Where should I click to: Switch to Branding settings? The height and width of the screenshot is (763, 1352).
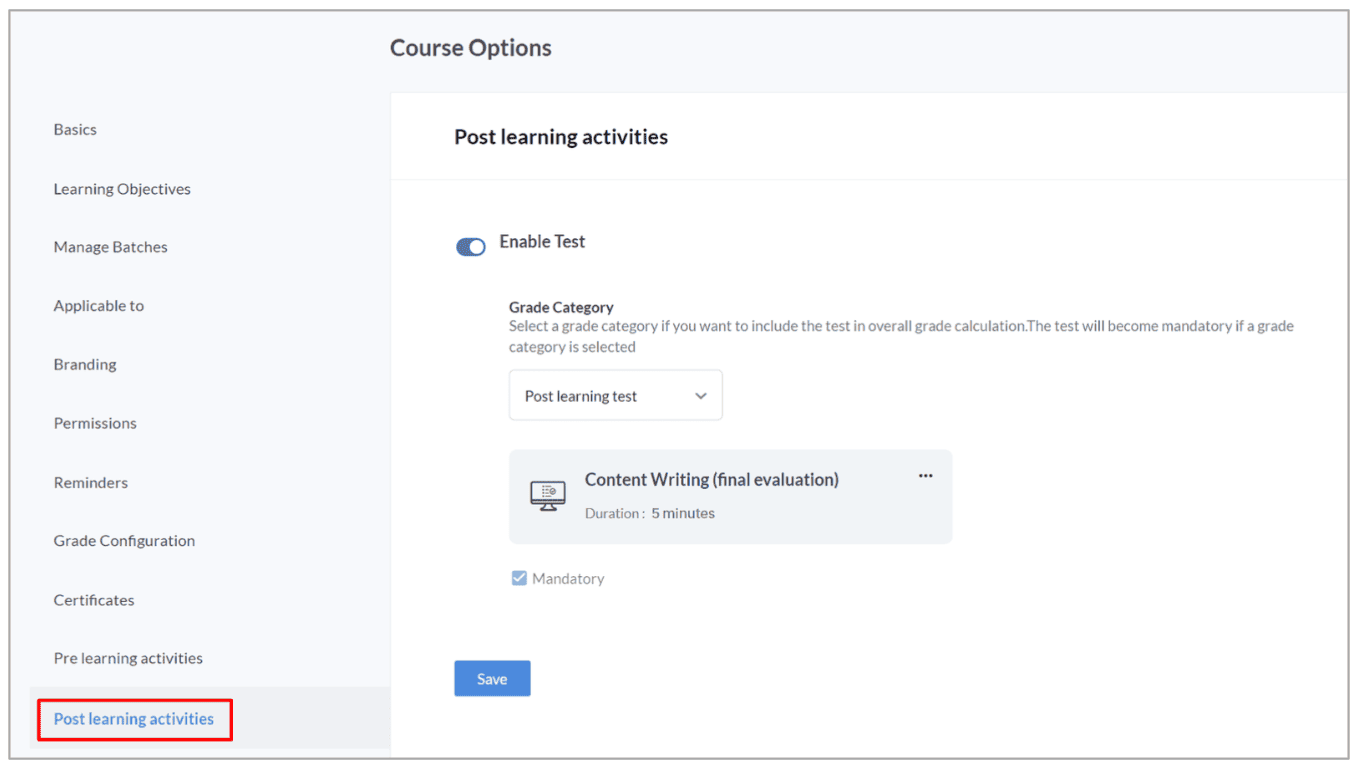pyautogui.click(x=85, y=365)
